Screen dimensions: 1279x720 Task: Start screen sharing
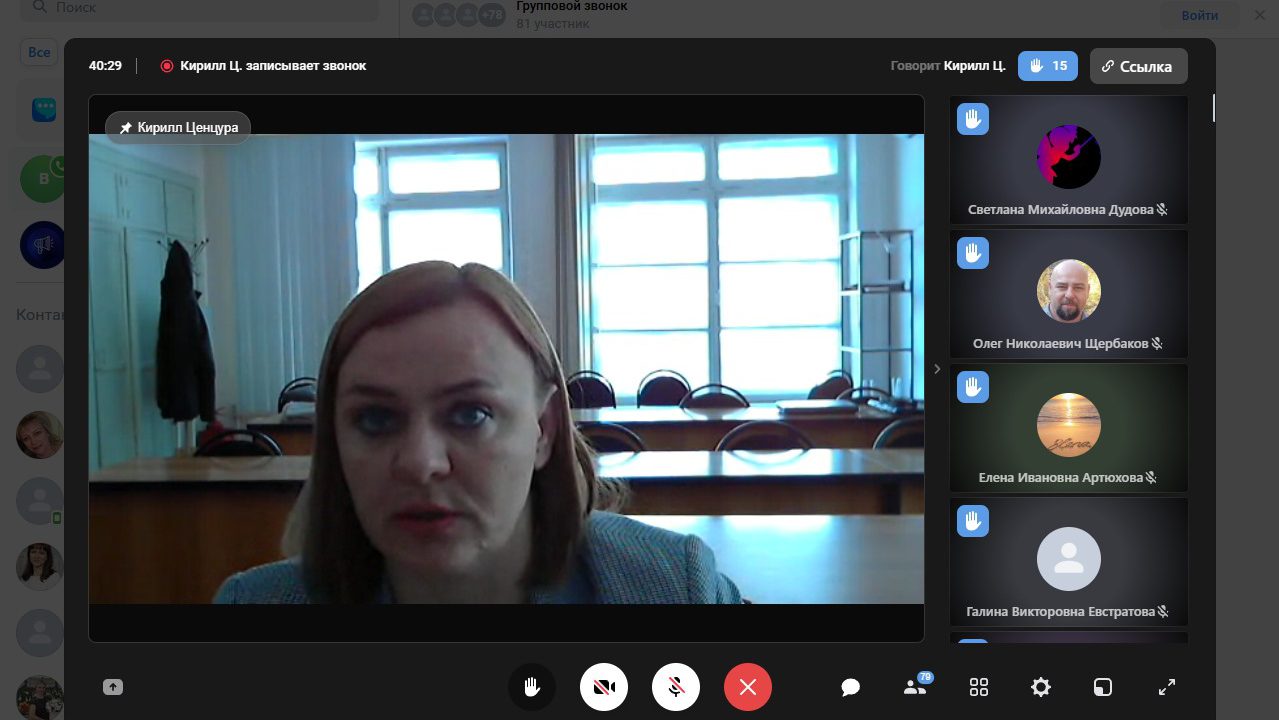pos(113,687)
